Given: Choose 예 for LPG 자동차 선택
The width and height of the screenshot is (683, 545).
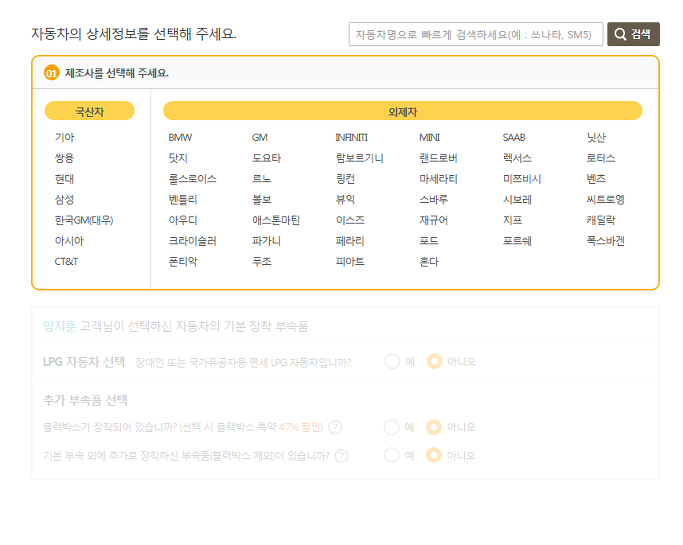Looking at the screenshot, I should (392, 362).
